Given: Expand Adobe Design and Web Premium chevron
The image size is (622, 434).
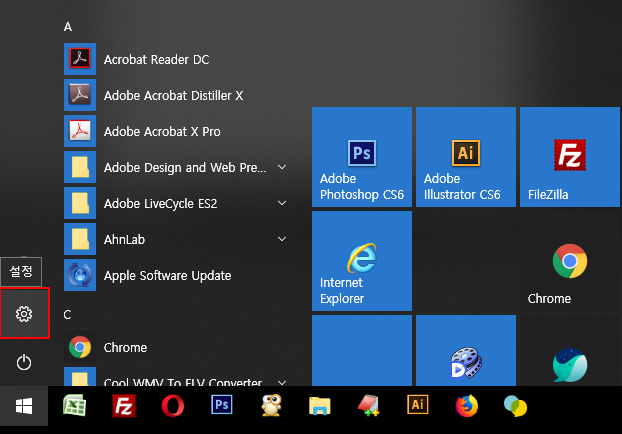Looking at the screenshot, I should tap(282, 167).
